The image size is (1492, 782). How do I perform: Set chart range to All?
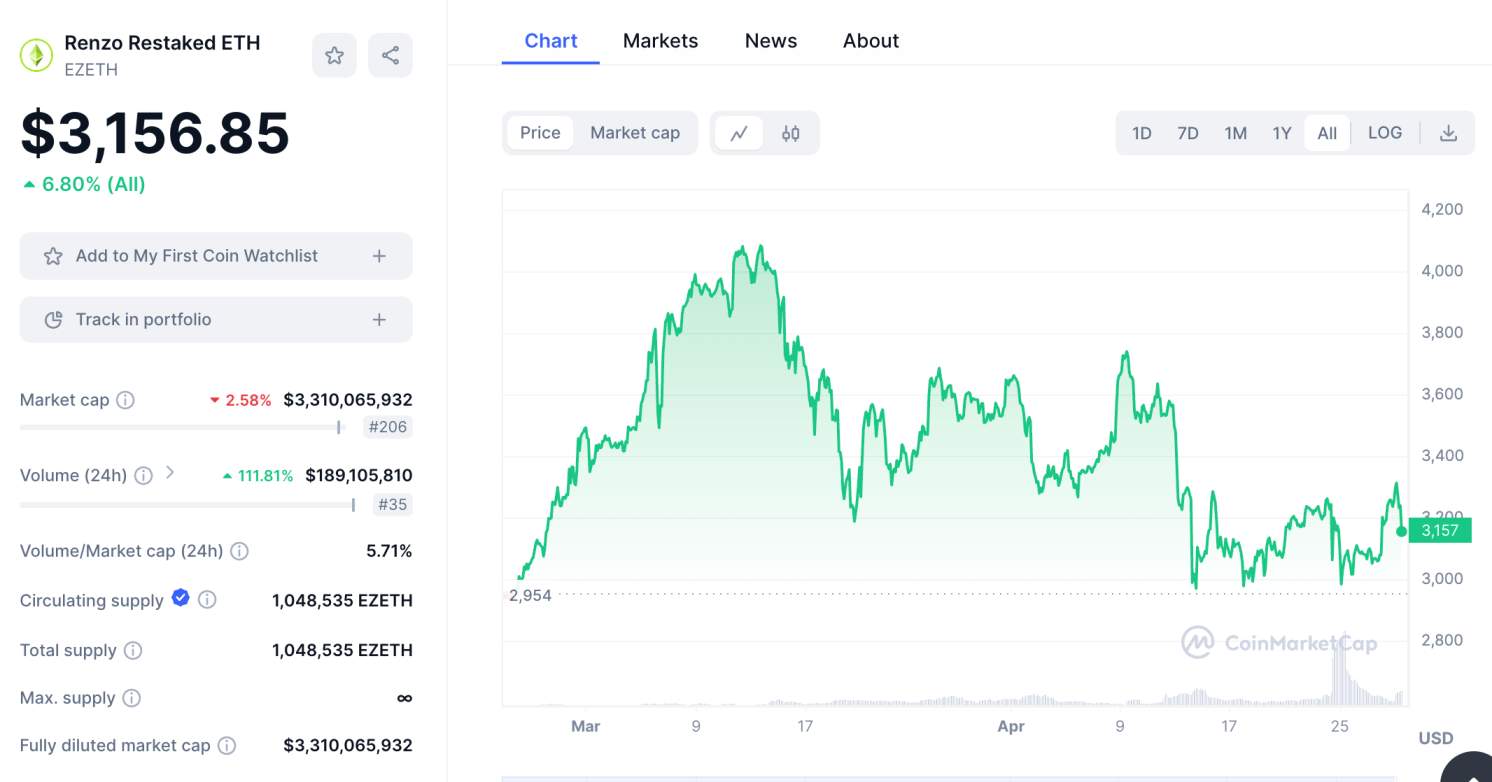1327,133
